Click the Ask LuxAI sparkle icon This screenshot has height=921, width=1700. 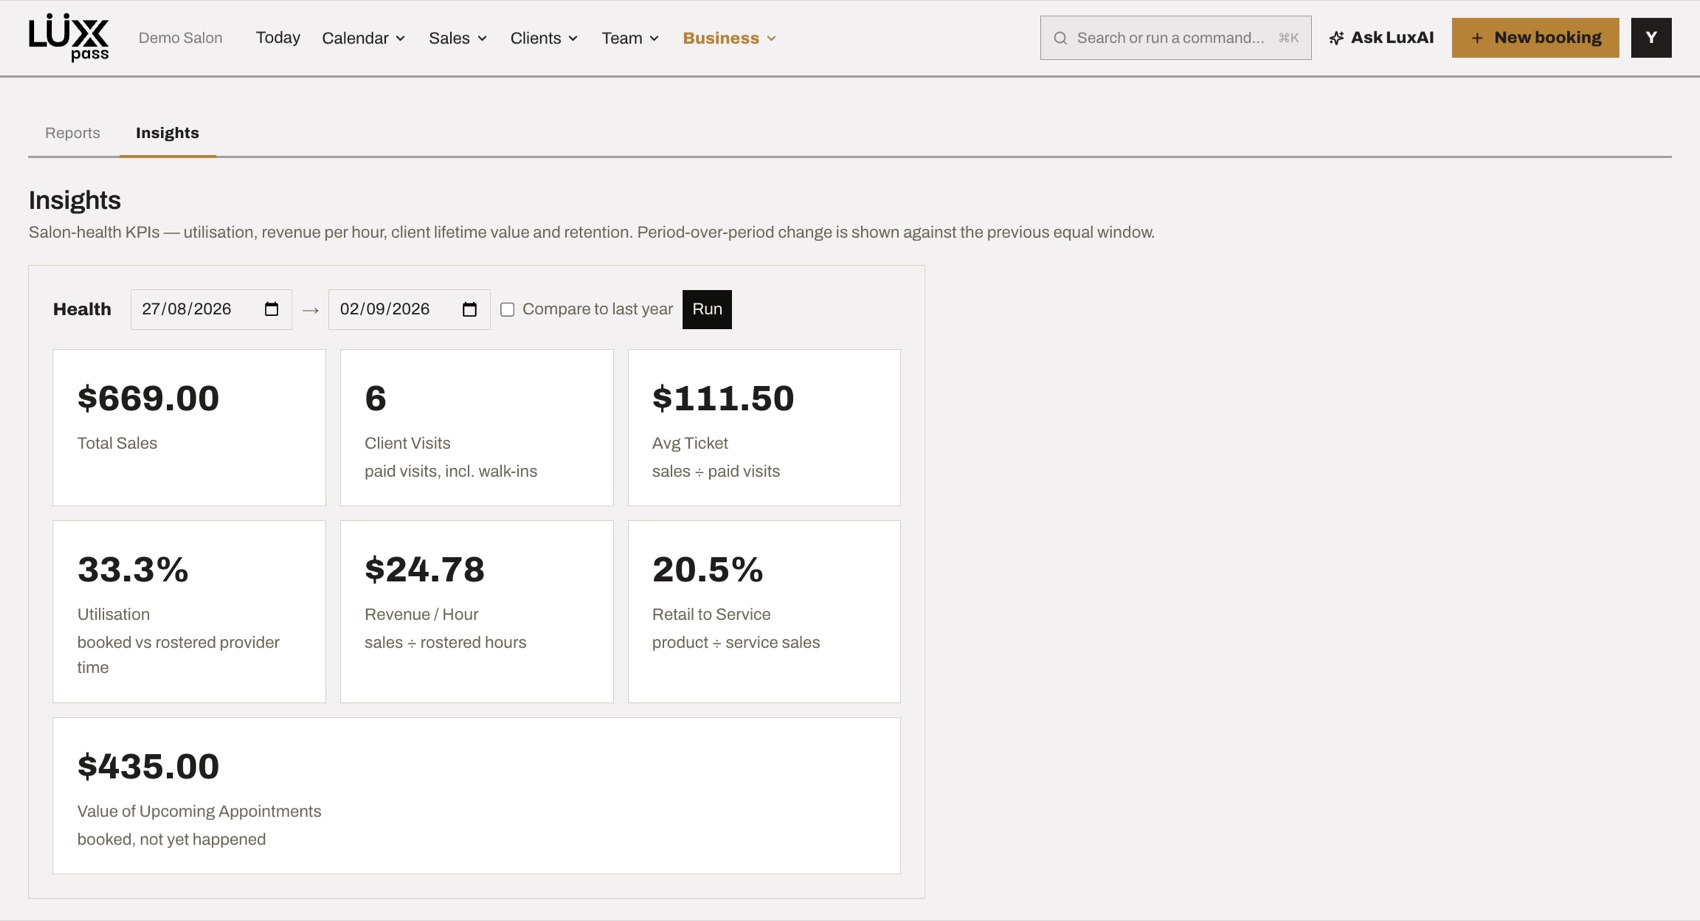(x=1336, y=38)
